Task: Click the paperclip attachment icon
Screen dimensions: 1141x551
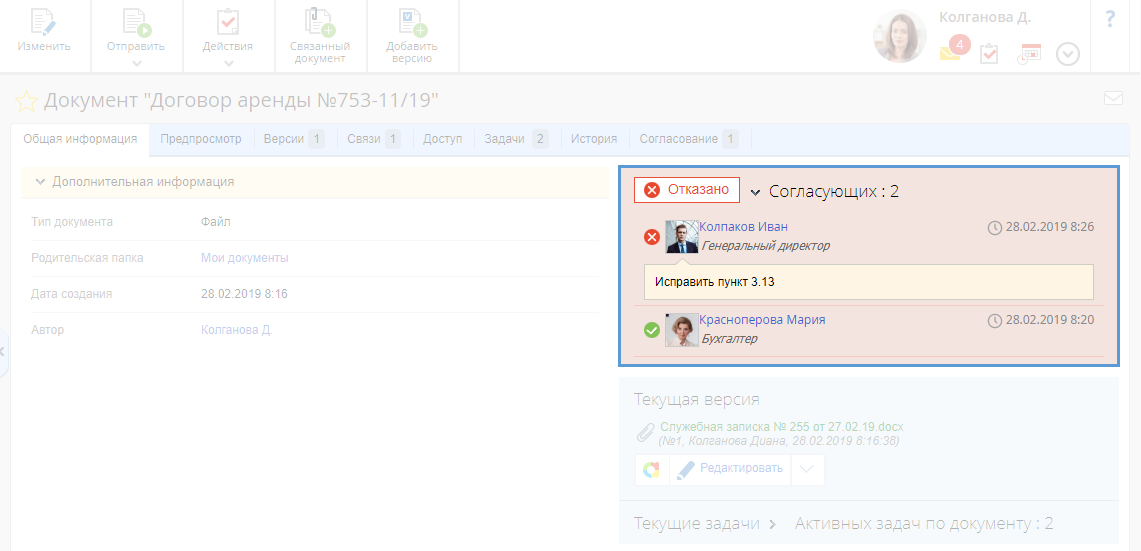Action: (645, 433)
